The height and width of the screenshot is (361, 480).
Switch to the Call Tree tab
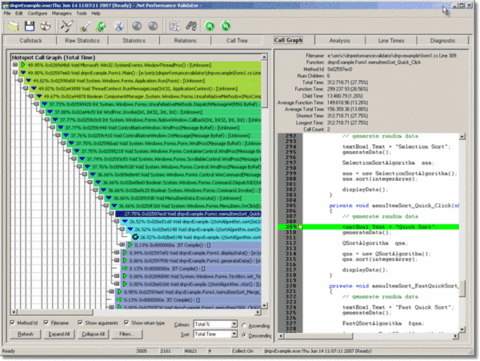point(237,40)
